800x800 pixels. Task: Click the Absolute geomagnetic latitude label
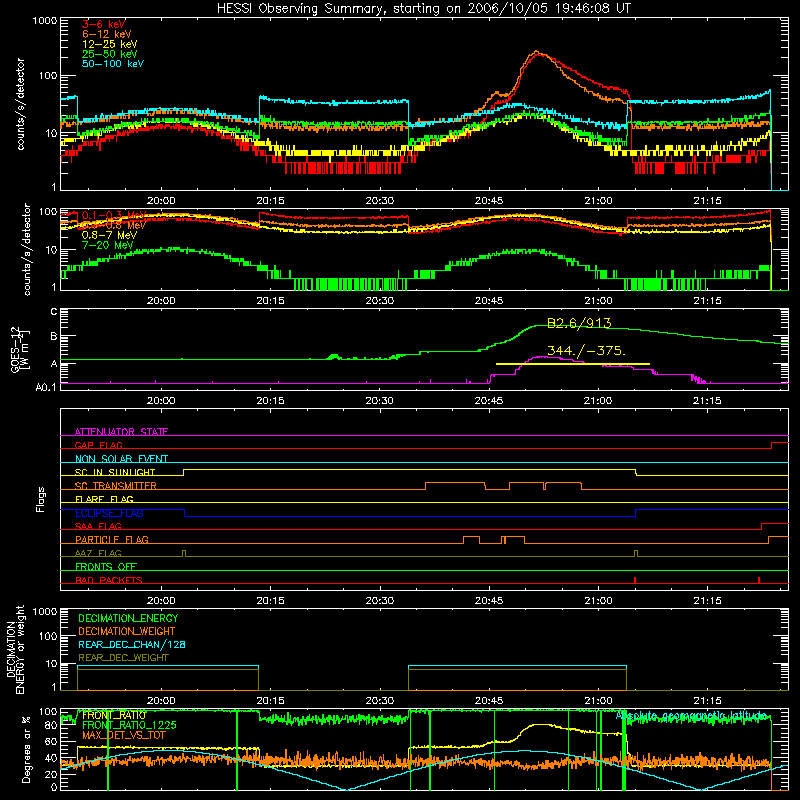(x=691, y=715)
